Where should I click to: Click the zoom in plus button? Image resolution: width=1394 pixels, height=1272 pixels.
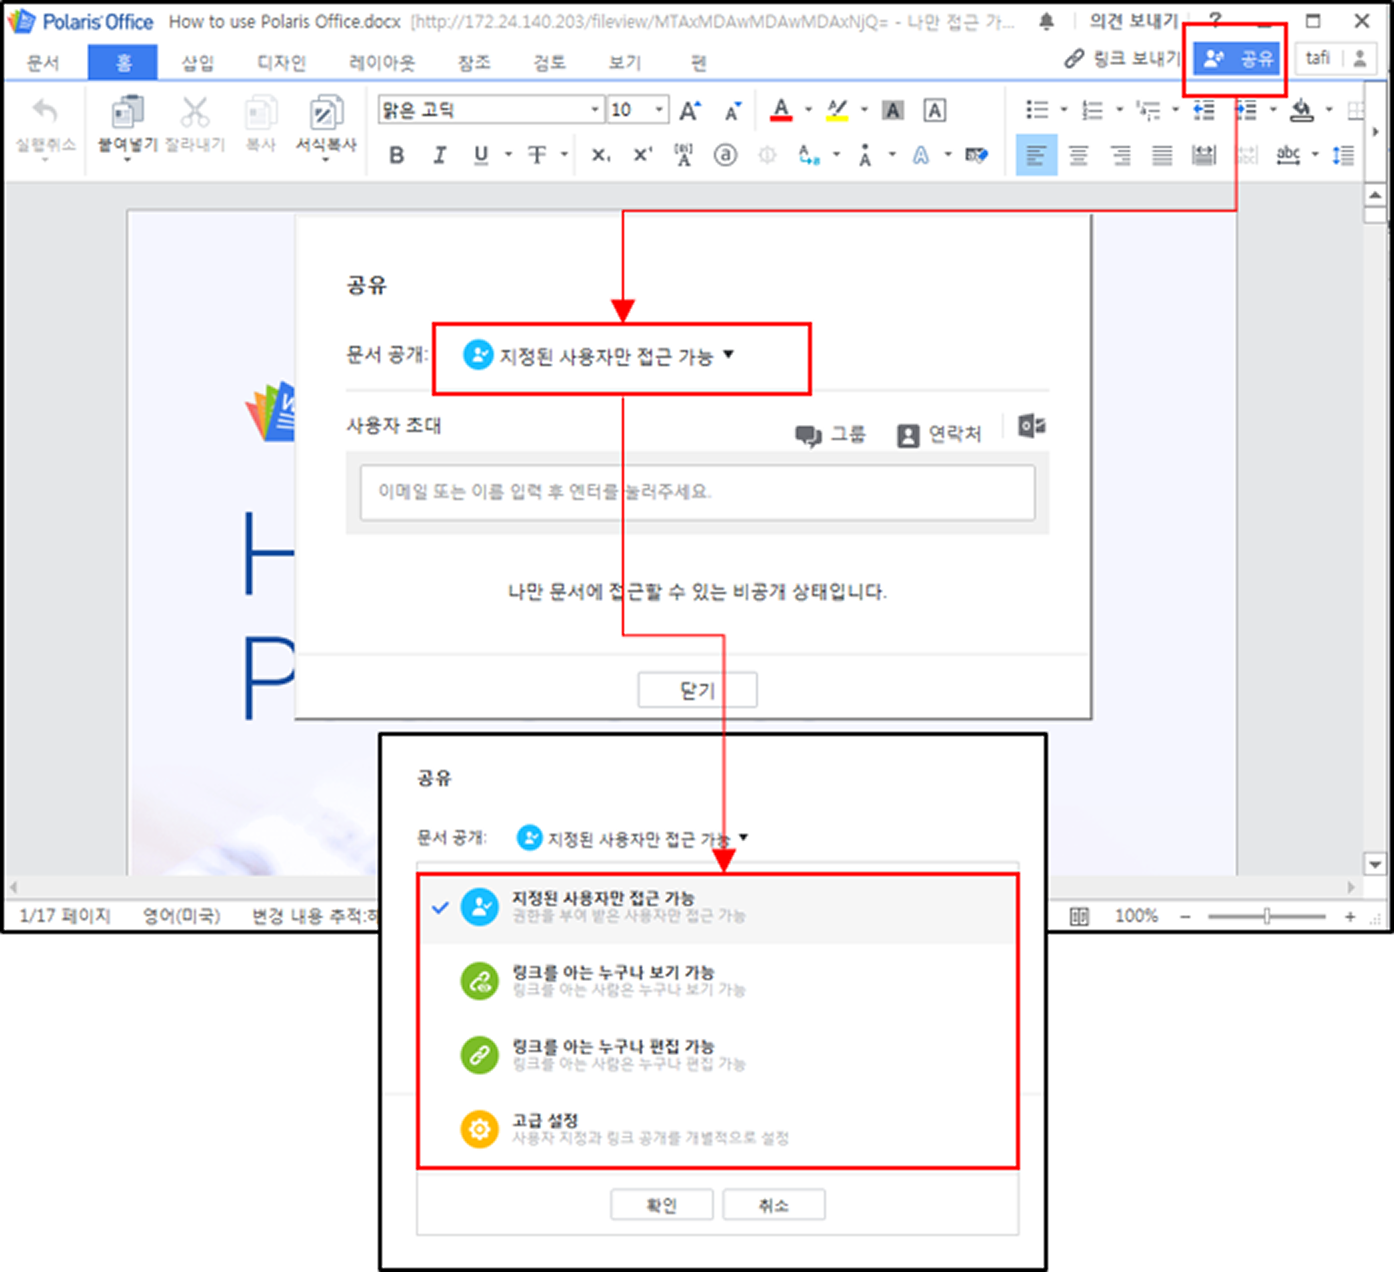coord(1350,916)
